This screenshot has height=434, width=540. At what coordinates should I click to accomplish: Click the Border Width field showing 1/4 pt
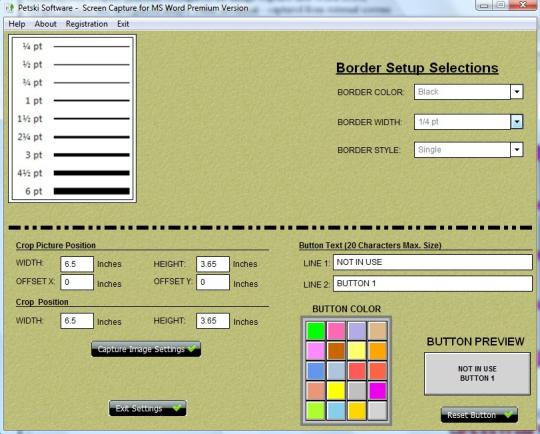(462, 122)
